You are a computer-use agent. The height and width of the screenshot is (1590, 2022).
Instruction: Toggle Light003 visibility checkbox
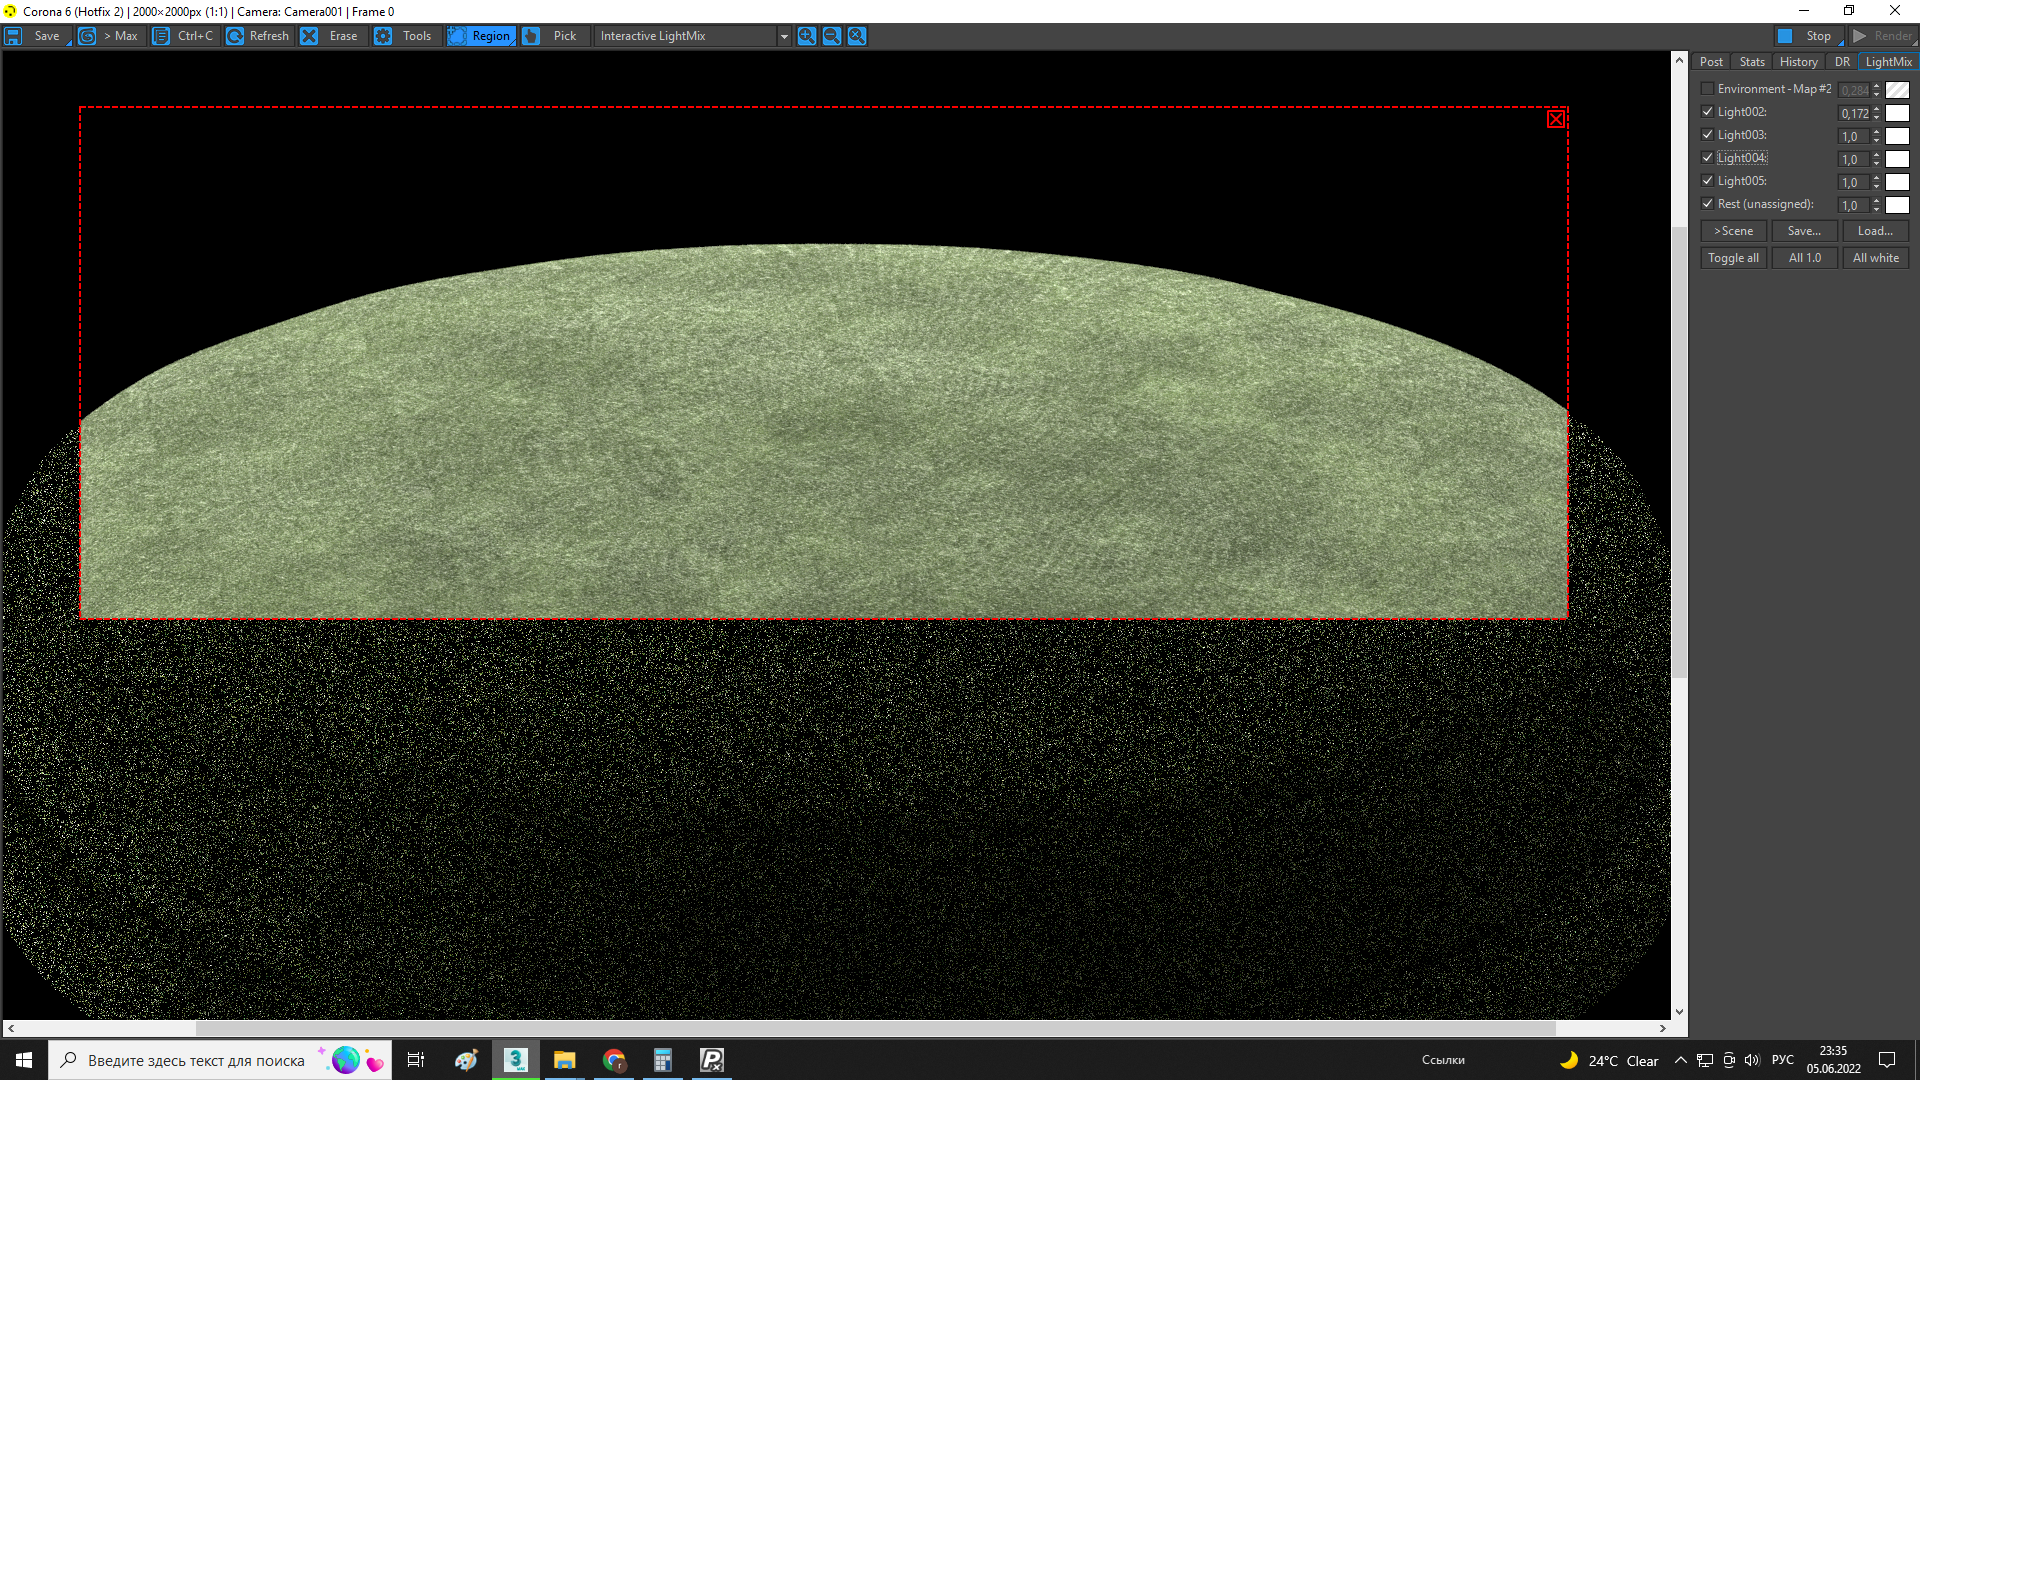pyautogui.click(x=1709, y=135)
